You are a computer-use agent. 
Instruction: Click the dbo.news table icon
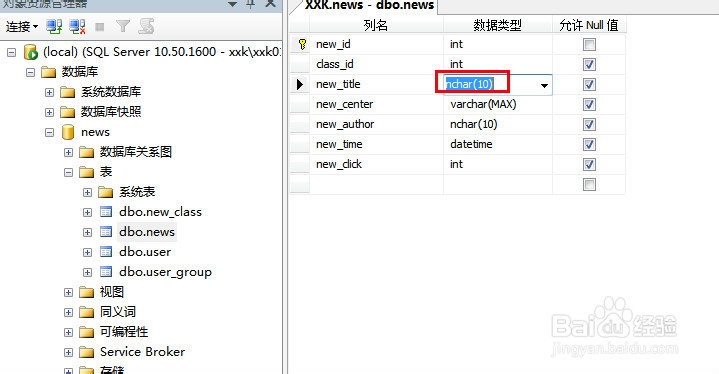click(x=106, y=232)
